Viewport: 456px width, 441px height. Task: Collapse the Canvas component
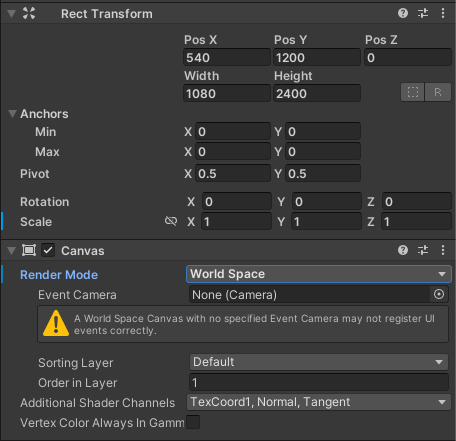pyautogui.click(x=12, y=250)
